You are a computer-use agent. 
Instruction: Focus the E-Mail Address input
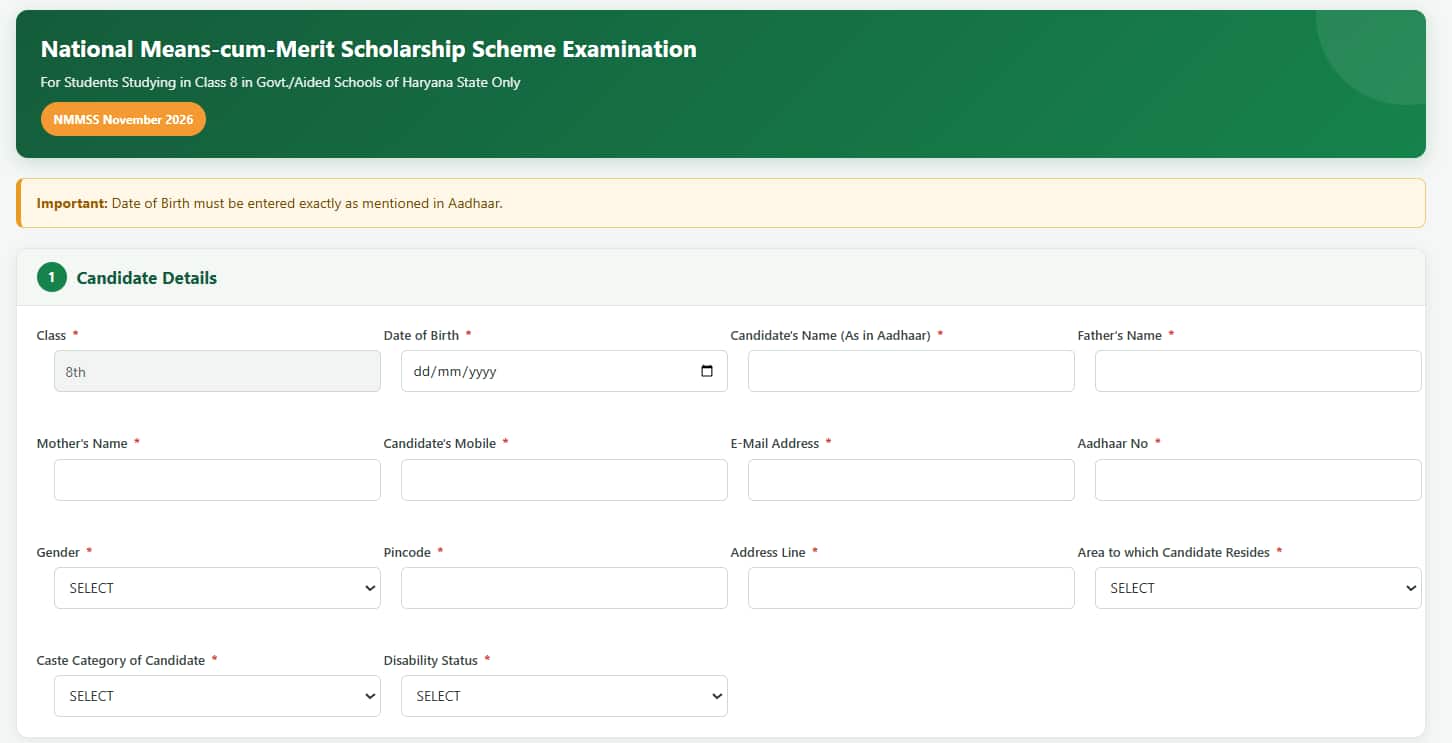[x=911, y=480]
